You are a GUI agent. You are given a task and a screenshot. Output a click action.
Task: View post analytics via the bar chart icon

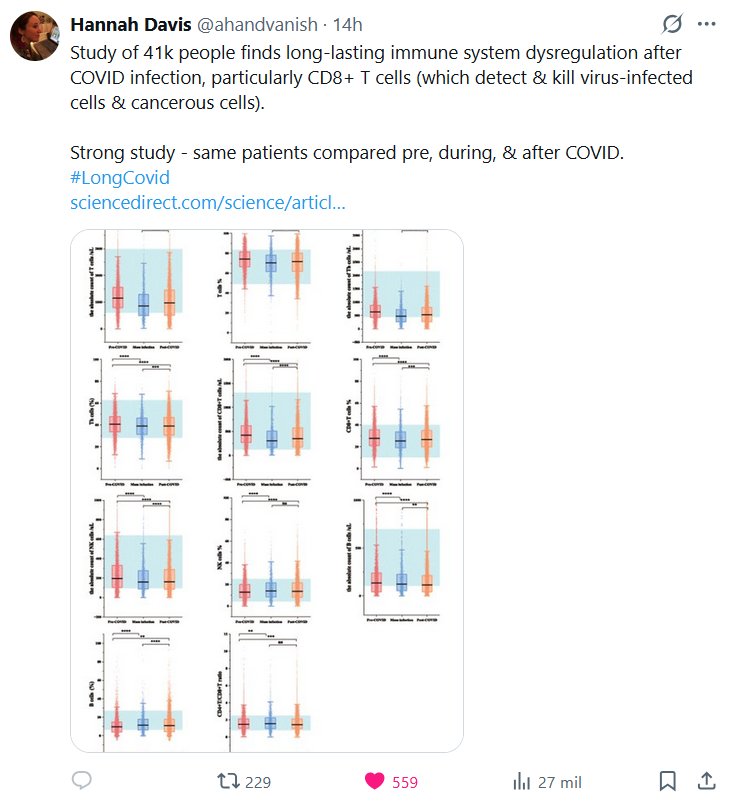pyautogui.click(x=521, y=781)
